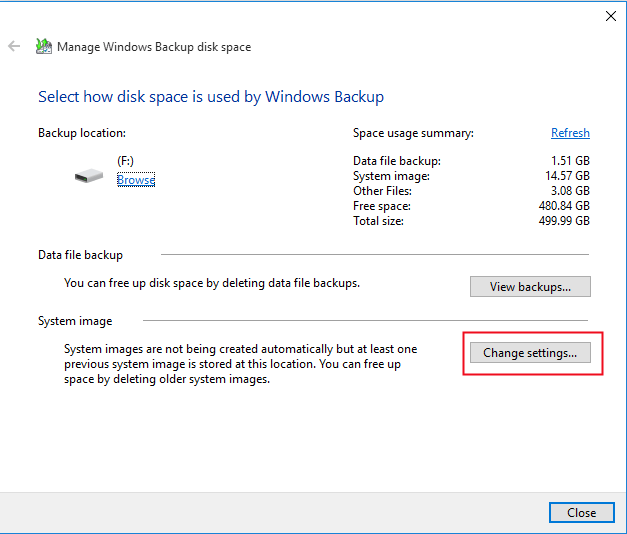Open Change settings... for system image
Viewport: 627px width, 534px height.
[530, 353]
